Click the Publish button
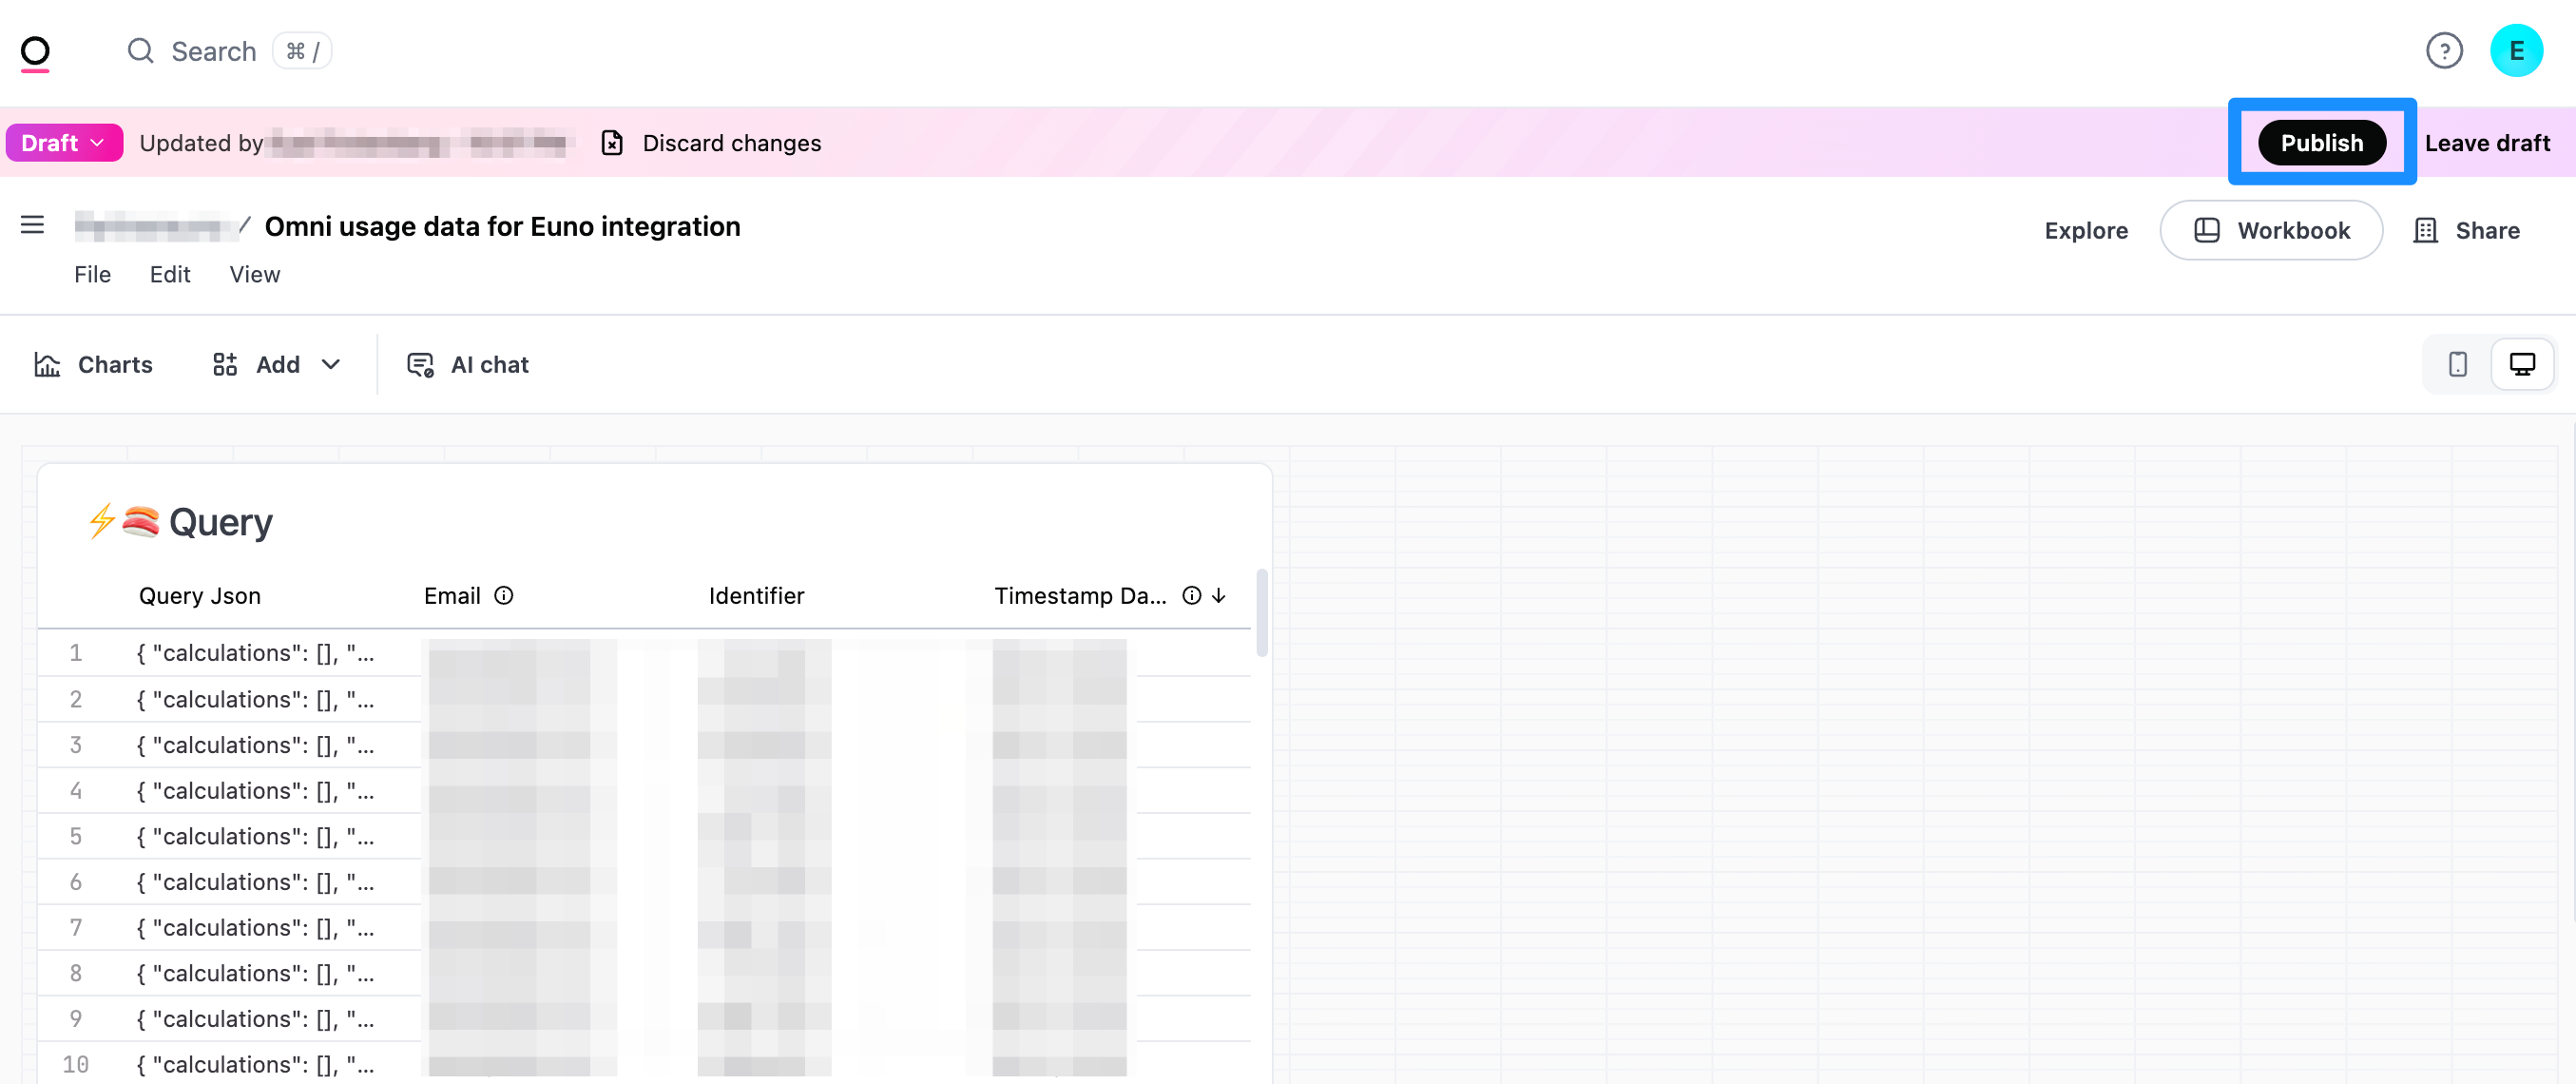The image size is (2576, 1084). pos(2321,143)
